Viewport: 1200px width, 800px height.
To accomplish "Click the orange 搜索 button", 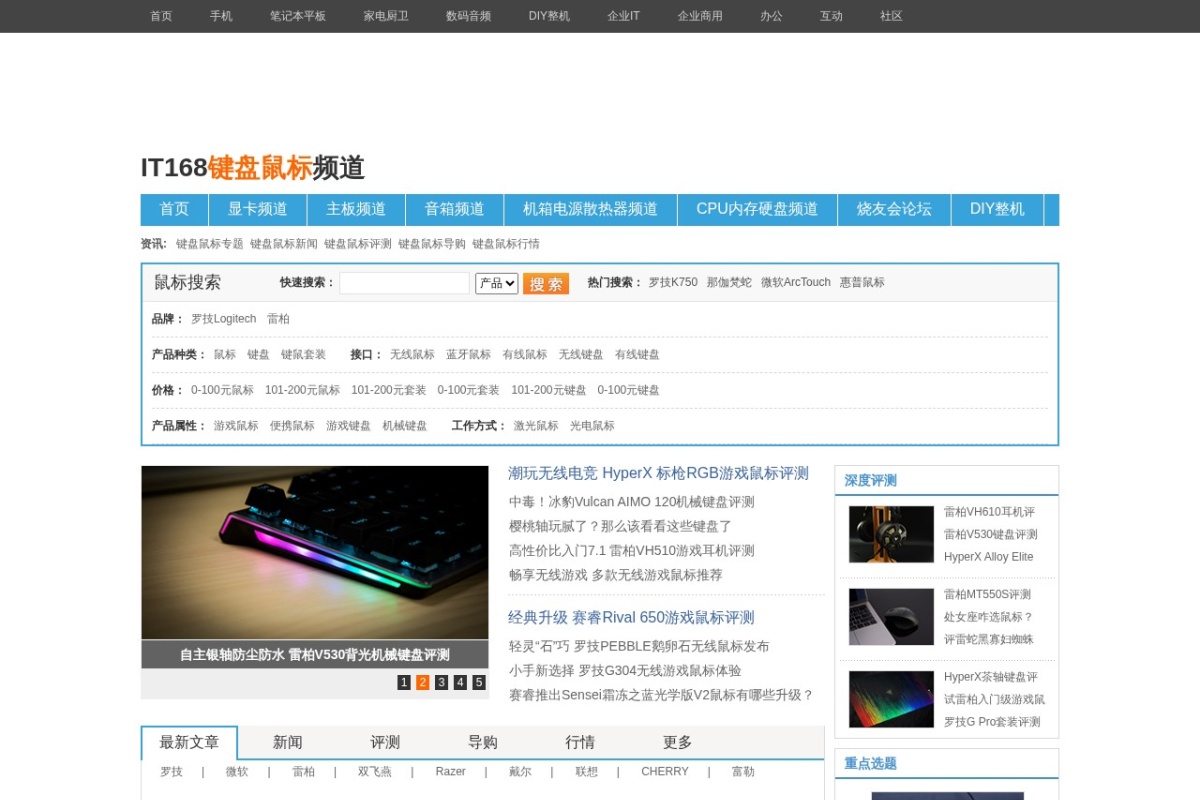I will tap(546, 284).
